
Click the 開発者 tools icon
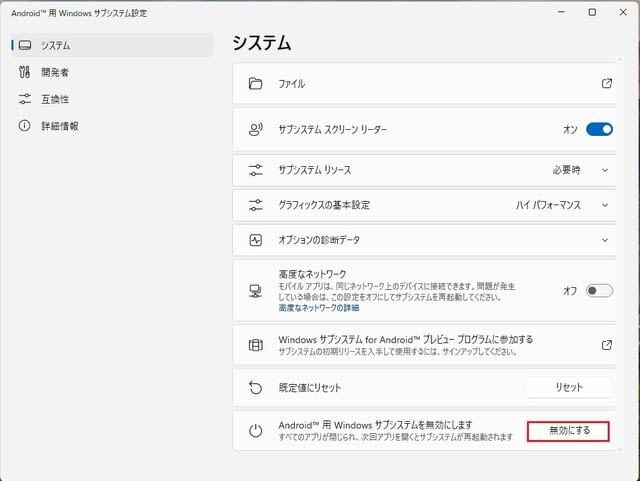tap(24, 72)
